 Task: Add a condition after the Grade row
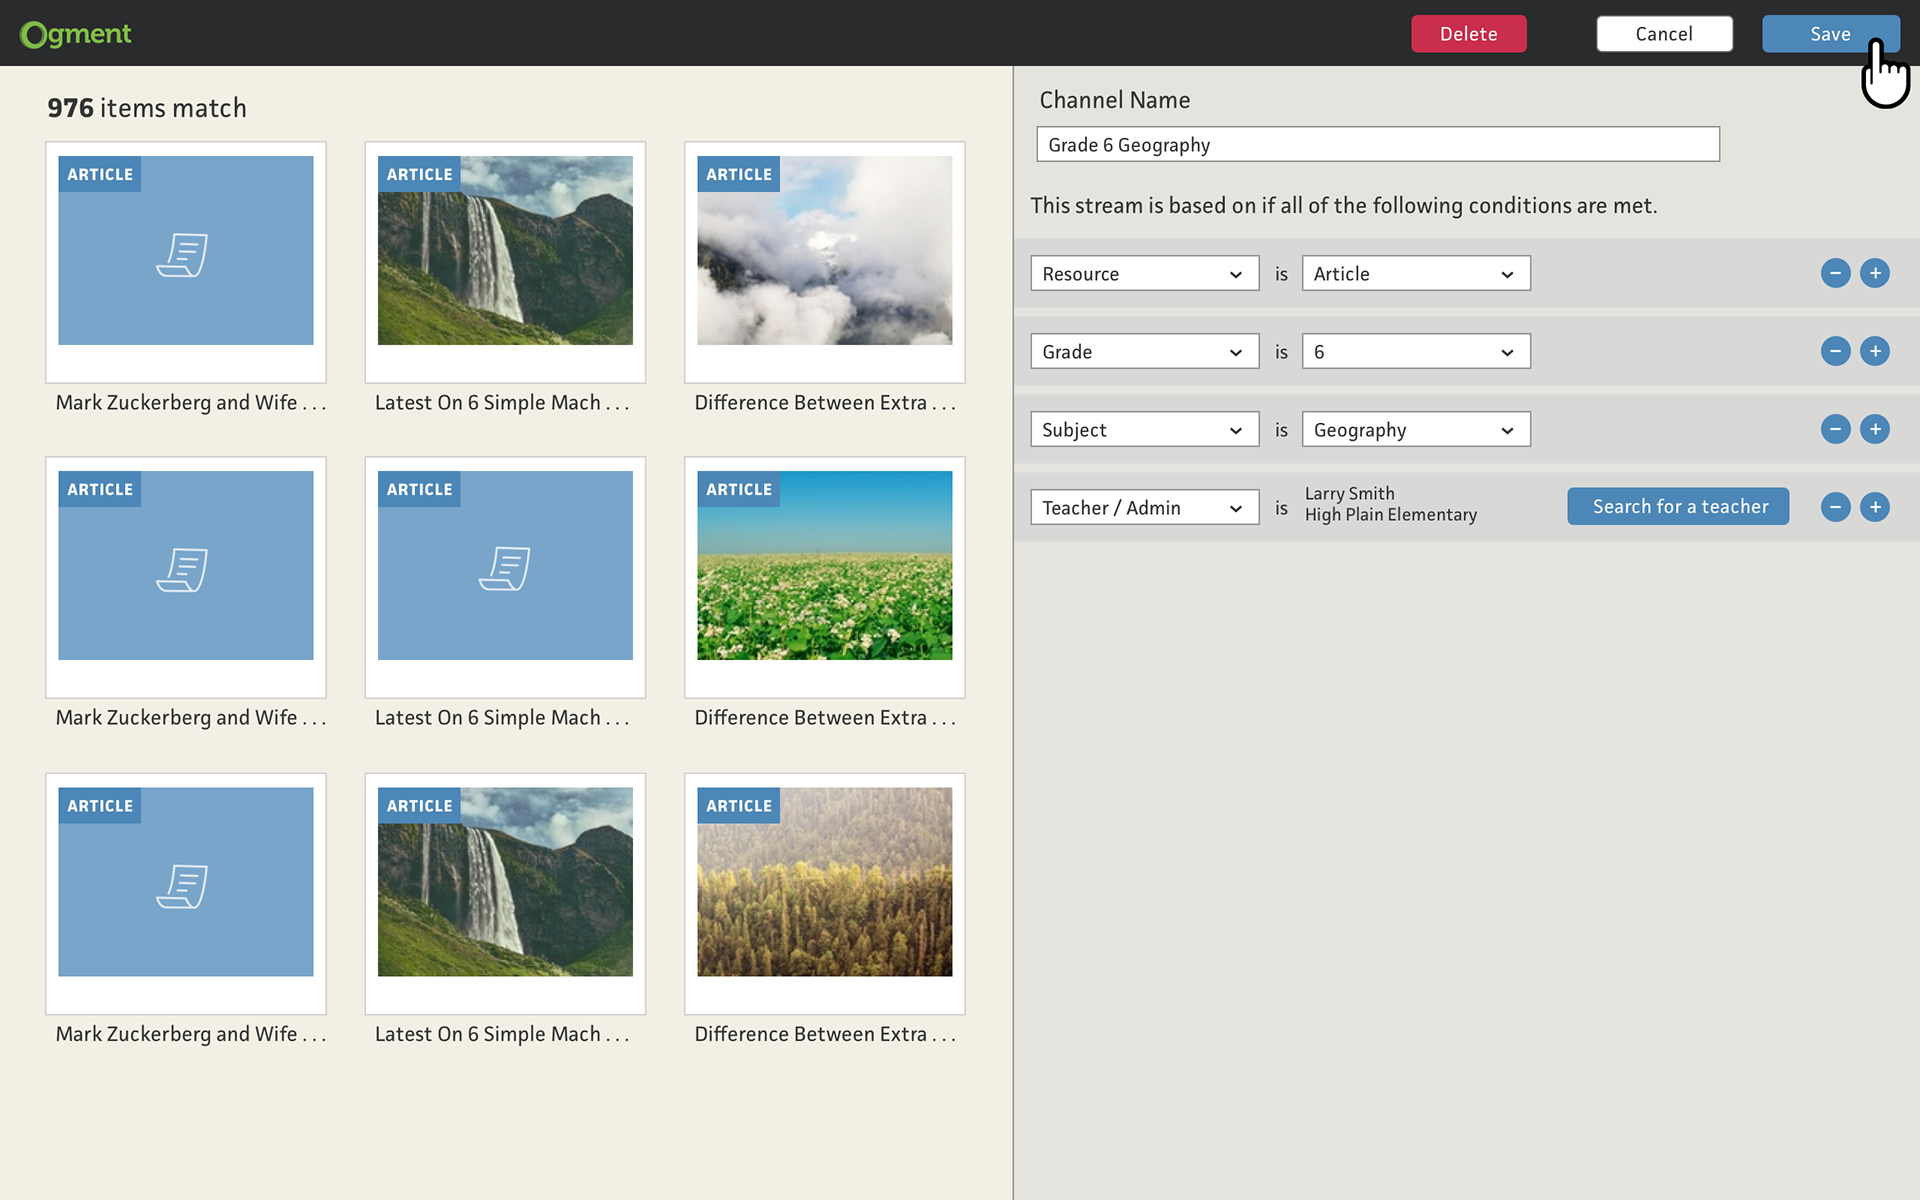[x=1875, y=351]
